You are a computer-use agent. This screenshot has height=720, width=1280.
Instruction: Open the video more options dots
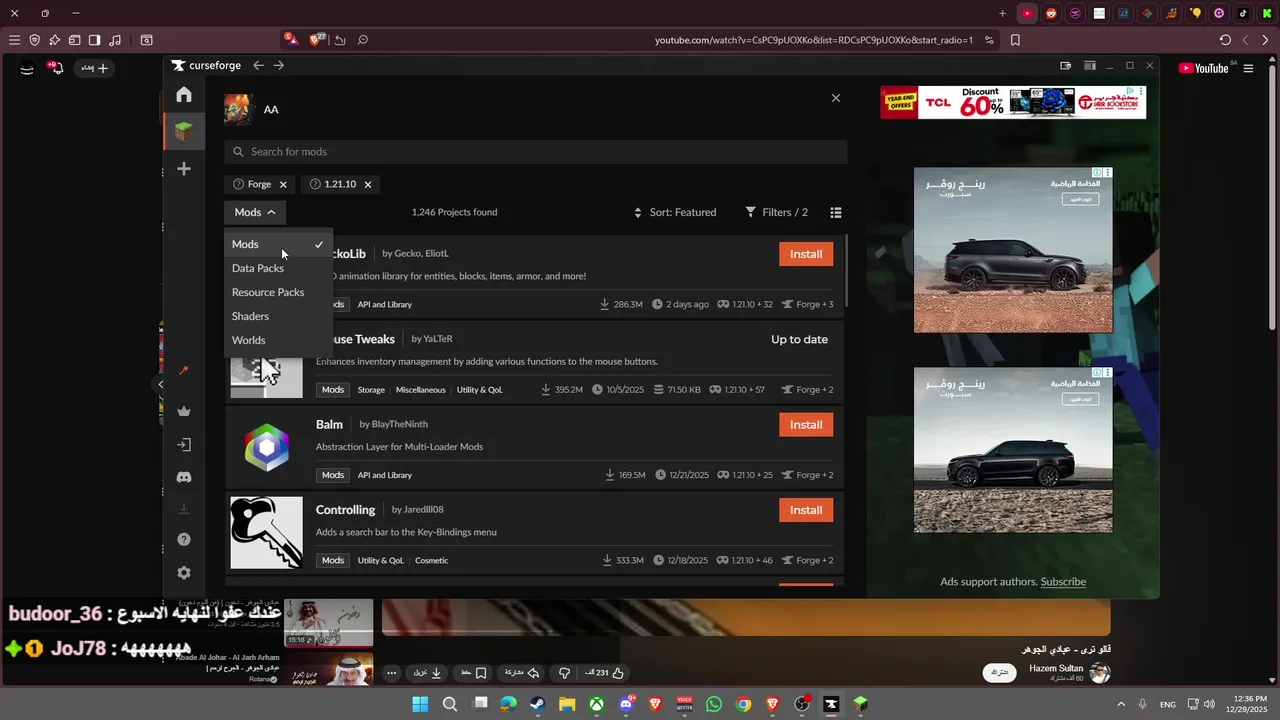(x=392, y=673)
